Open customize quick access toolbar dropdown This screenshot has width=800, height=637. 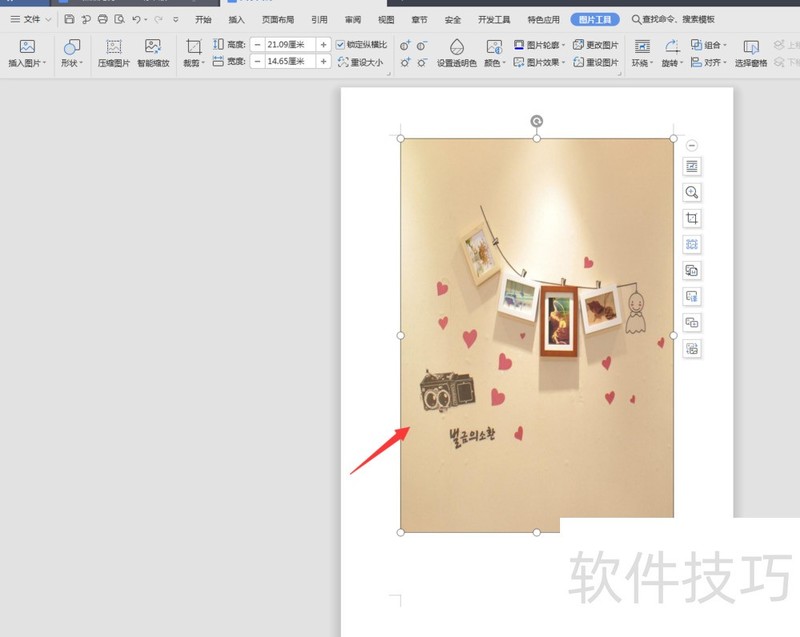(176, 19)
